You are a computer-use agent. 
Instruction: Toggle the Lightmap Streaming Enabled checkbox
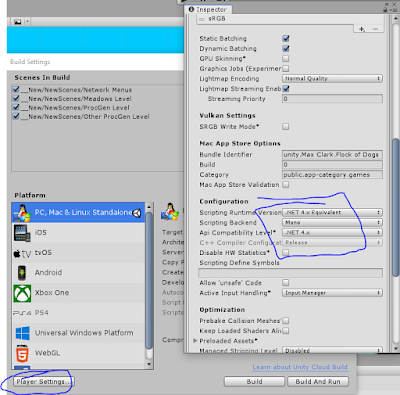pos(286,89)
